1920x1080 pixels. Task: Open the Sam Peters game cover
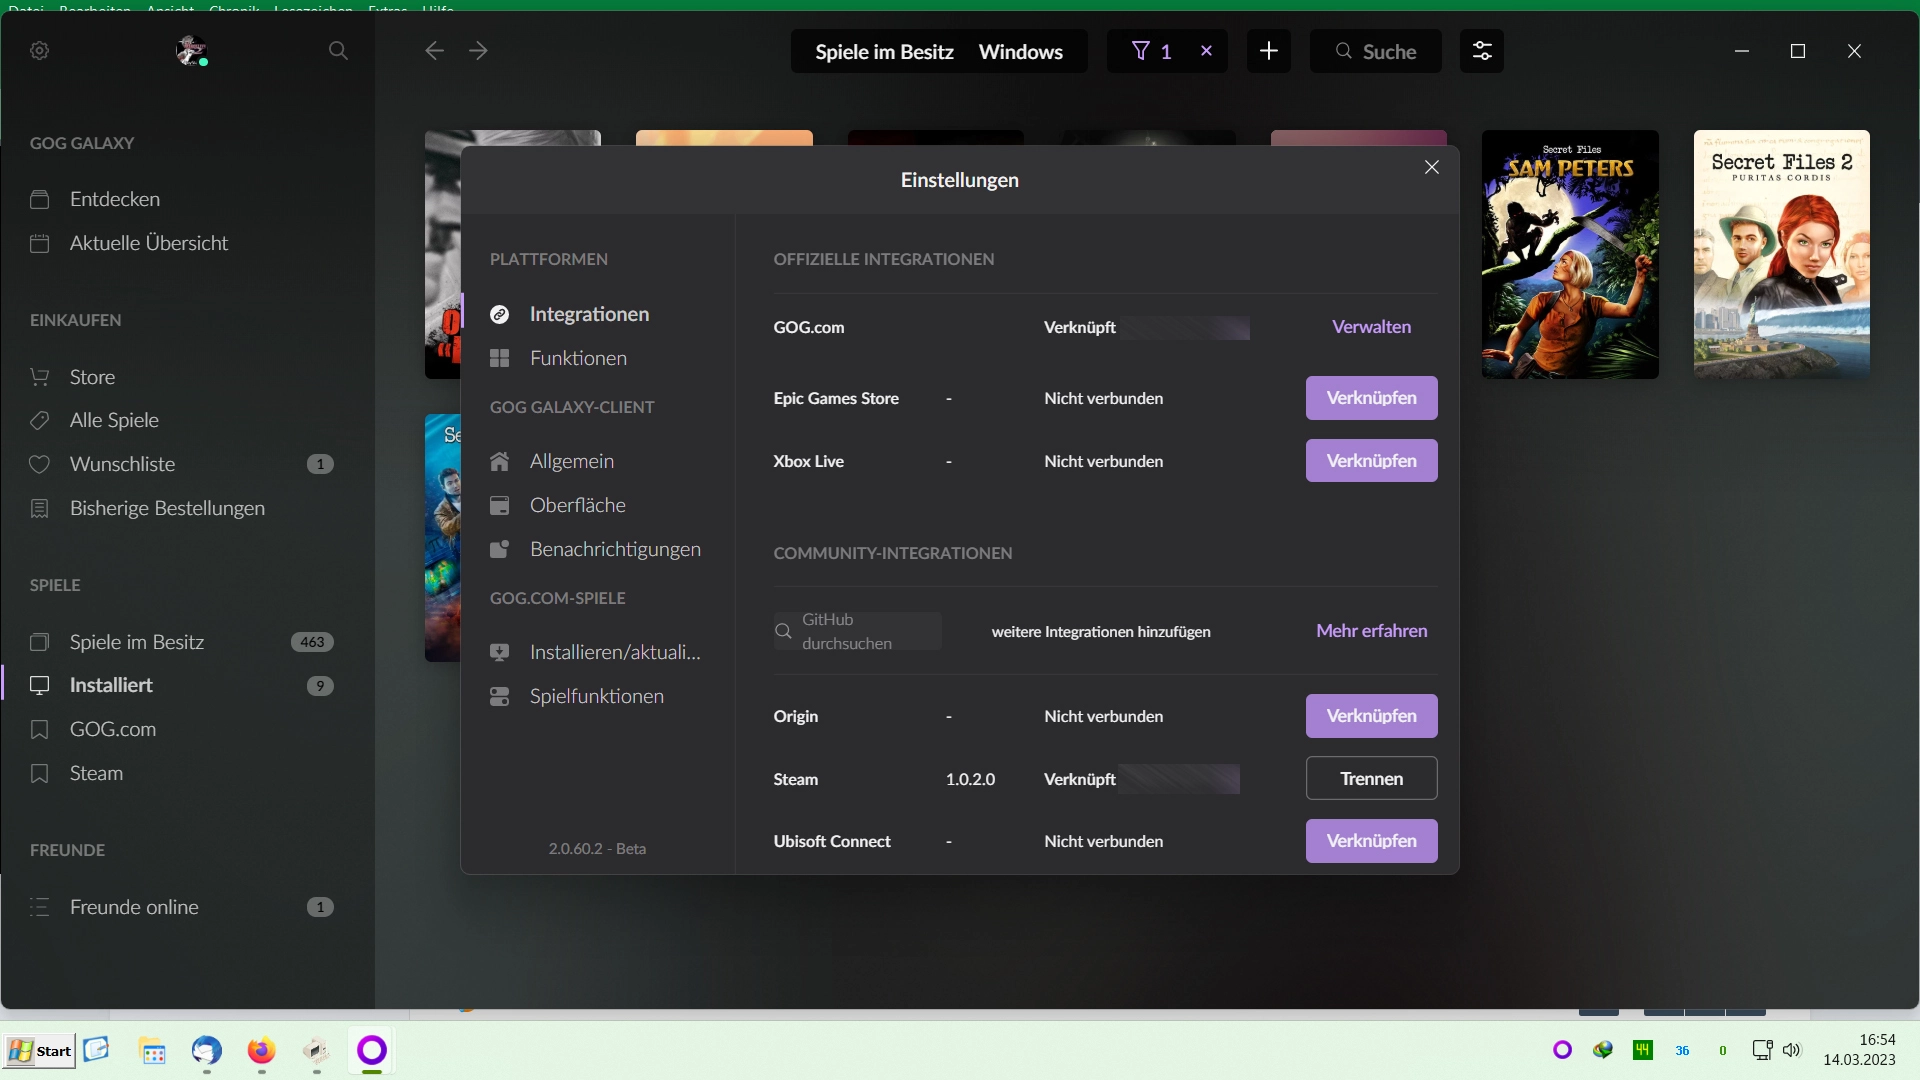[1569, 254]
